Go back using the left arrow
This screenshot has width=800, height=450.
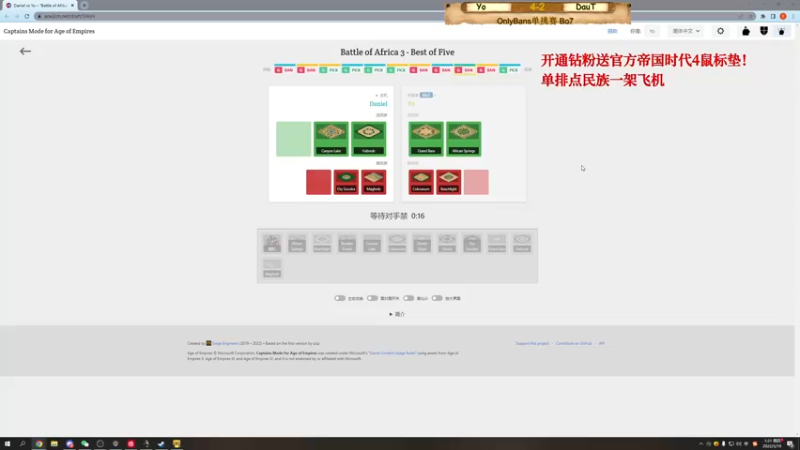coord(25,51)
